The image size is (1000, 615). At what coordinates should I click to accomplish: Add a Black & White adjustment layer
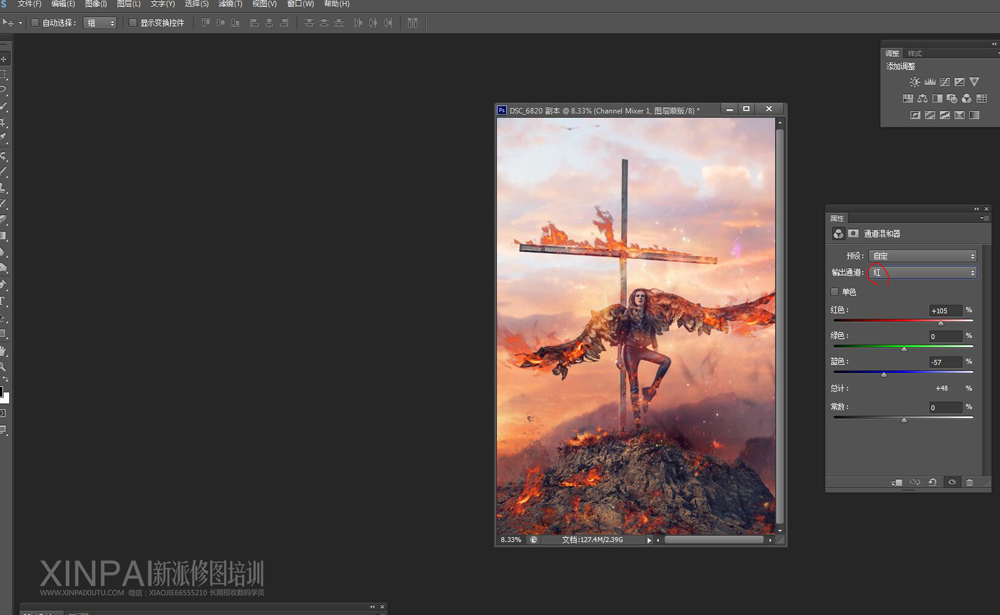coord(937,98)
